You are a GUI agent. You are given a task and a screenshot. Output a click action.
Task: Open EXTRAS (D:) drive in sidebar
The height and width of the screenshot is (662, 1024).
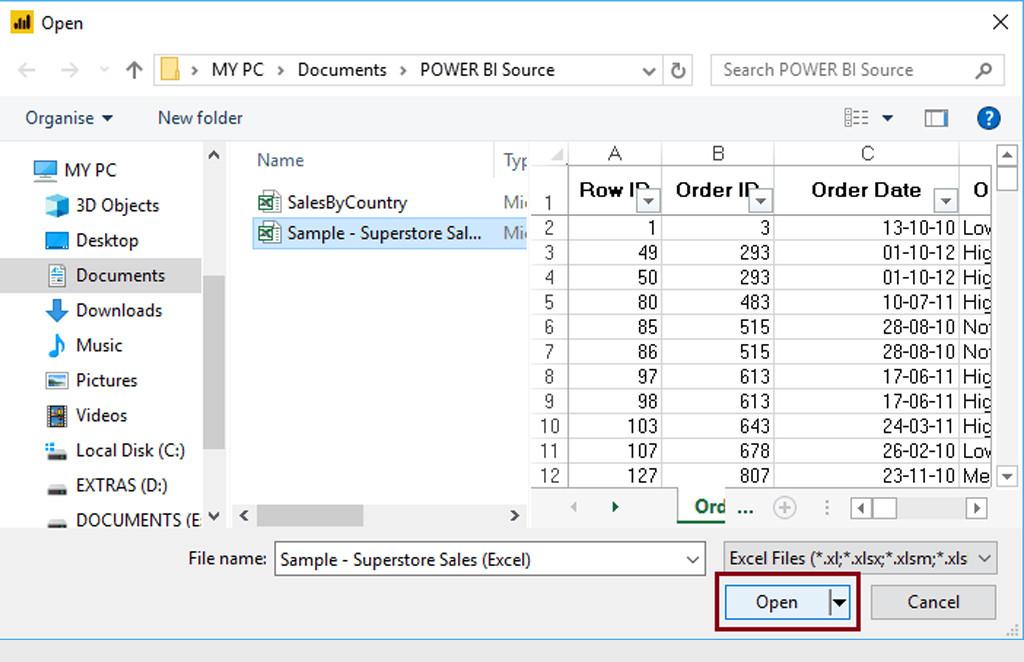[121, 486]
